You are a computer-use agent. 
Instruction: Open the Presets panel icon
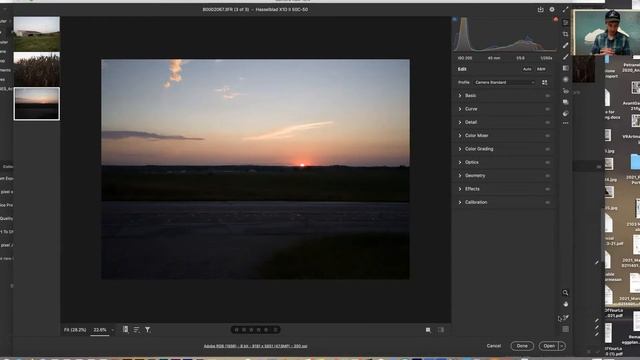click(x=565, y=113)
